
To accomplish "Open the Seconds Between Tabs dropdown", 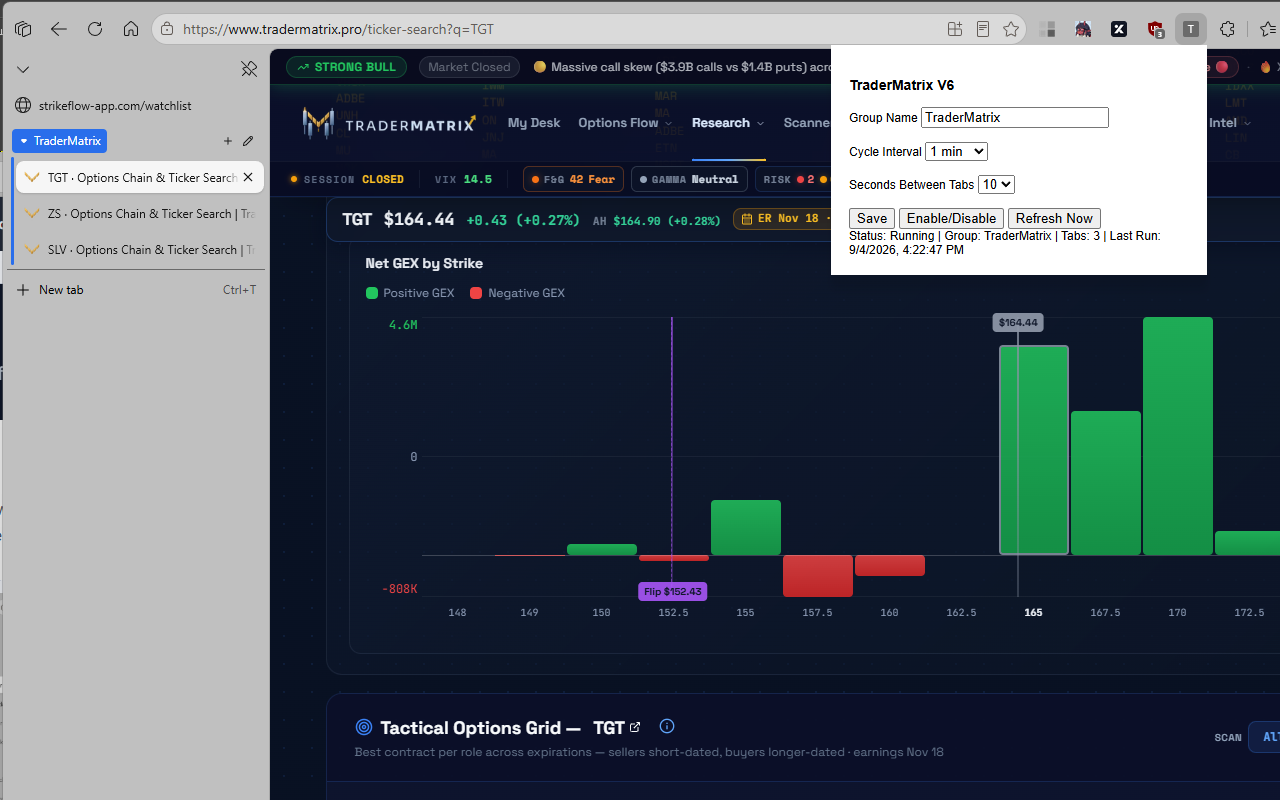I will coord(996,185).
